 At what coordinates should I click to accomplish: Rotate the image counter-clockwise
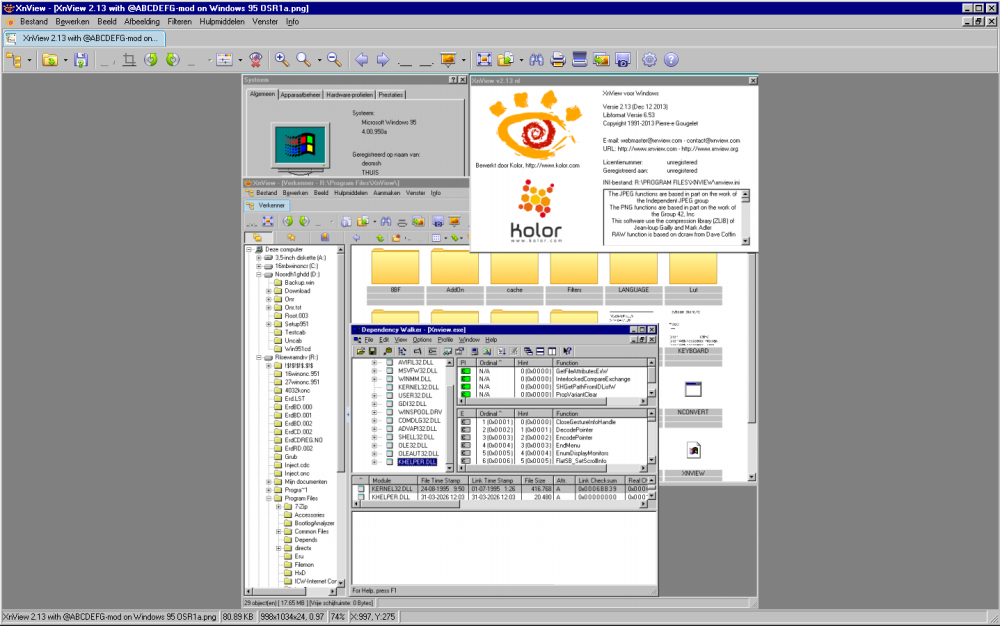(151, 60)
